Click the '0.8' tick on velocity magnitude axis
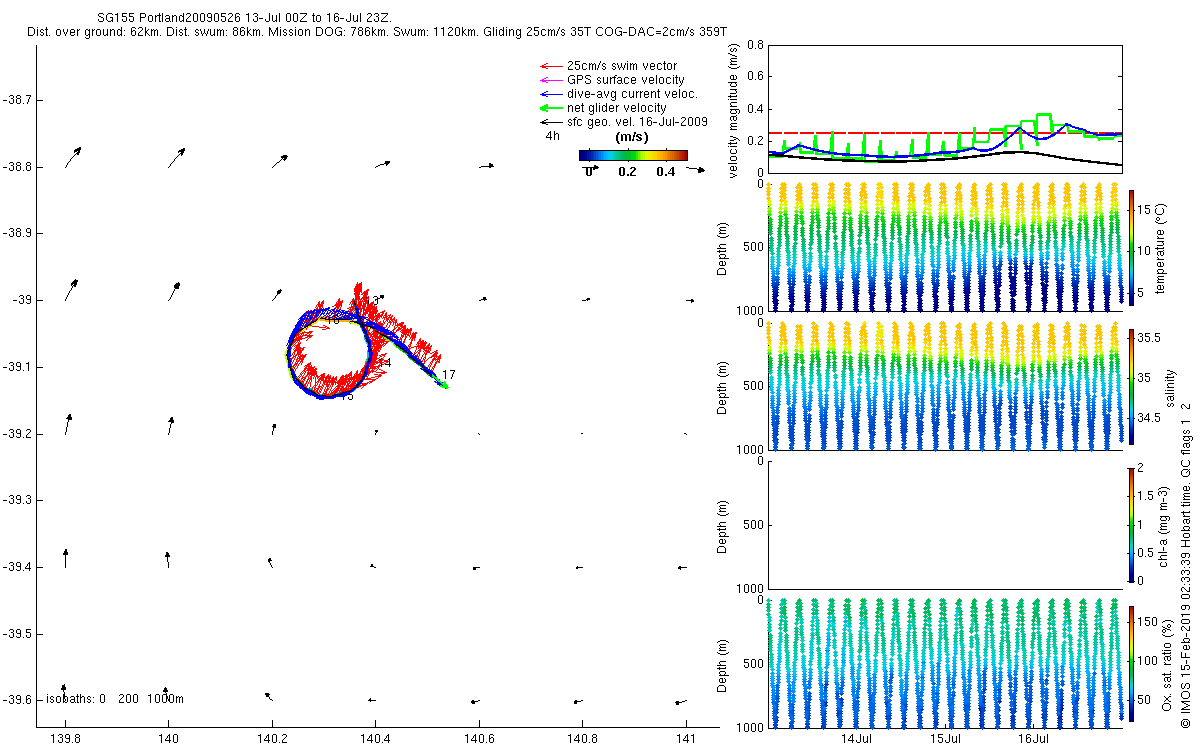1200x750 pixels. click(x=756, y=45)
